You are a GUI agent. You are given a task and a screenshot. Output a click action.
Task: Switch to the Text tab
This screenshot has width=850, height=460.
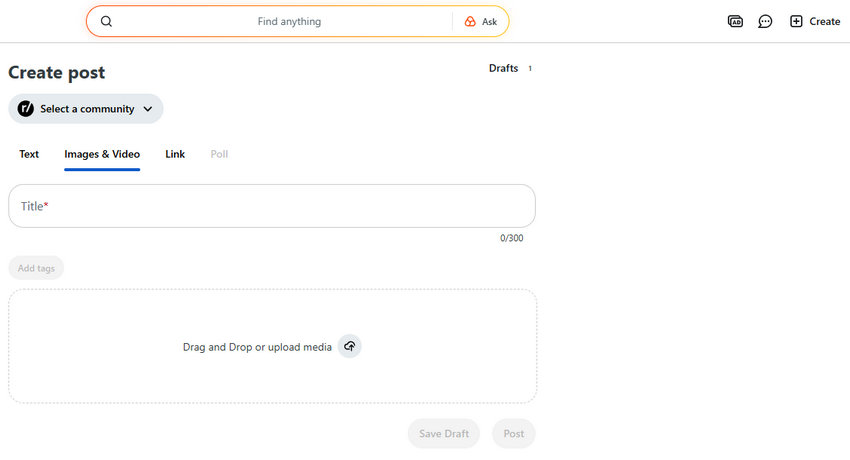[x=29, y=154]
